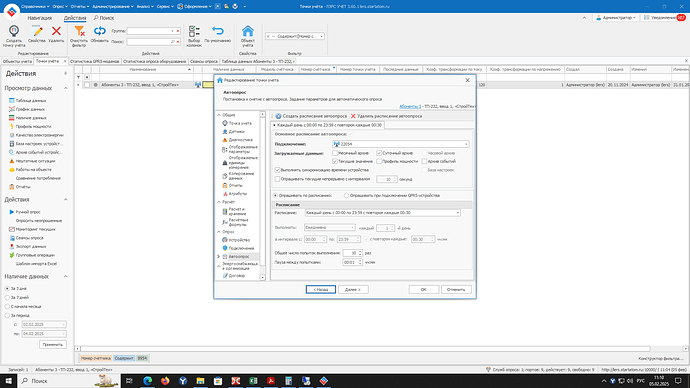Image resolution: width=690 pixels, height=388 pixels.
Task: Open the Администрирование menu
Action: pos(113,7)
